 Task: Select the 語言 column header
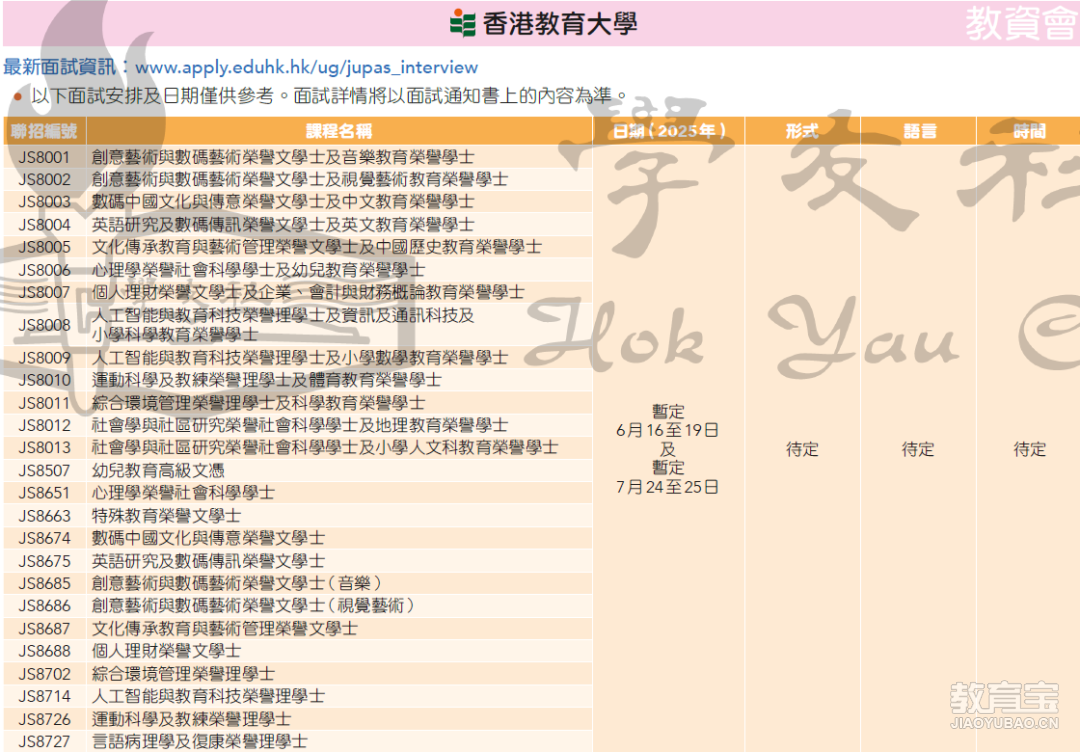pyautogui.click(x=918, y=131)
